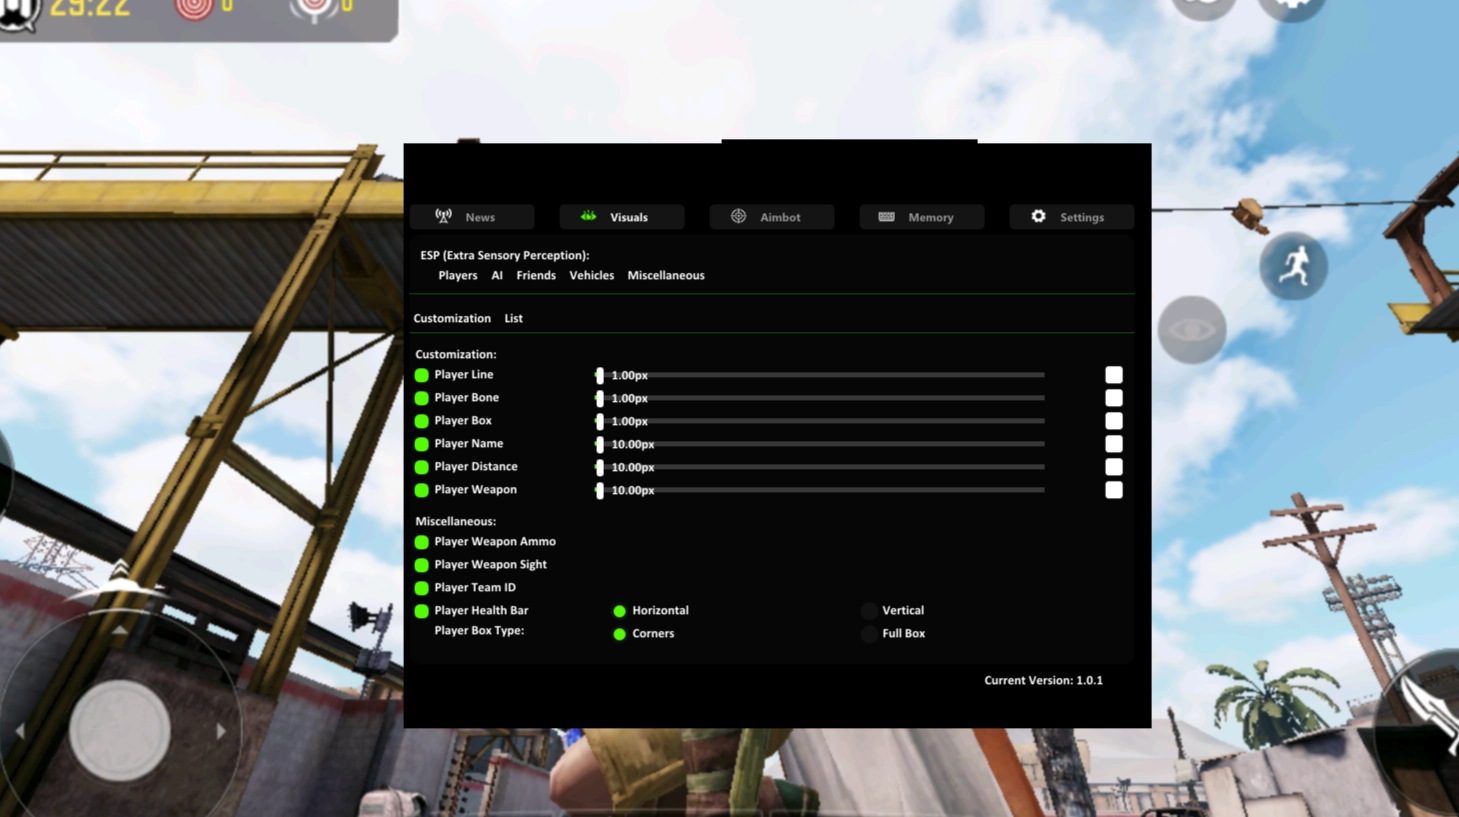The height and width of the screenshot is (817, 1459).
Task: Open the Aimbot tab
Action: [772, 217]
